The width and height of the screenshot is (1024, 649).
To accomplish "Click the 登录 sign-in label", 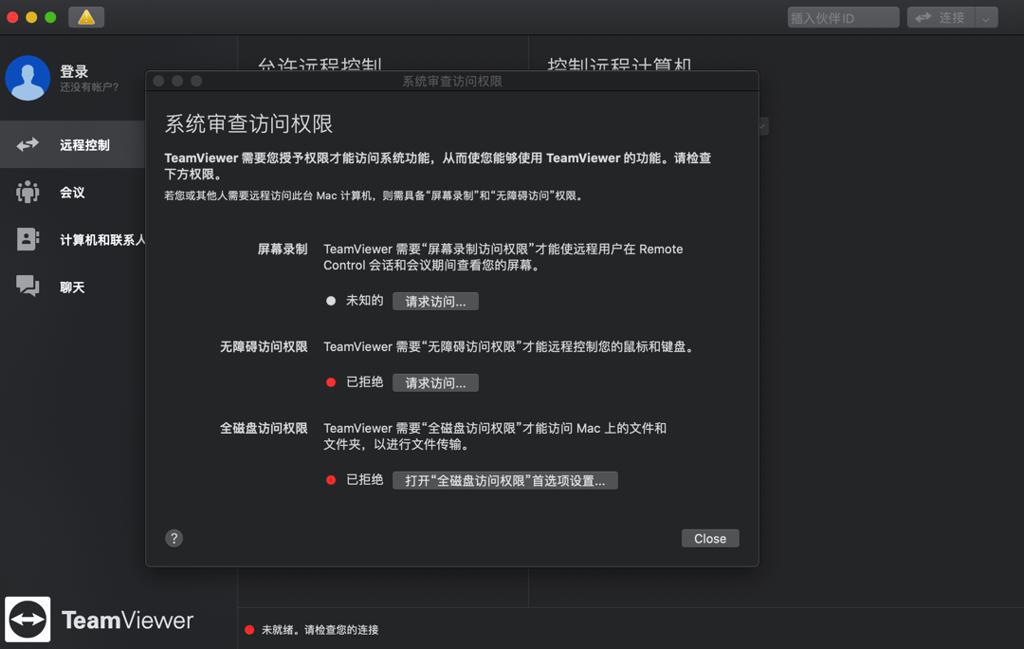I will tap(74, 71).
